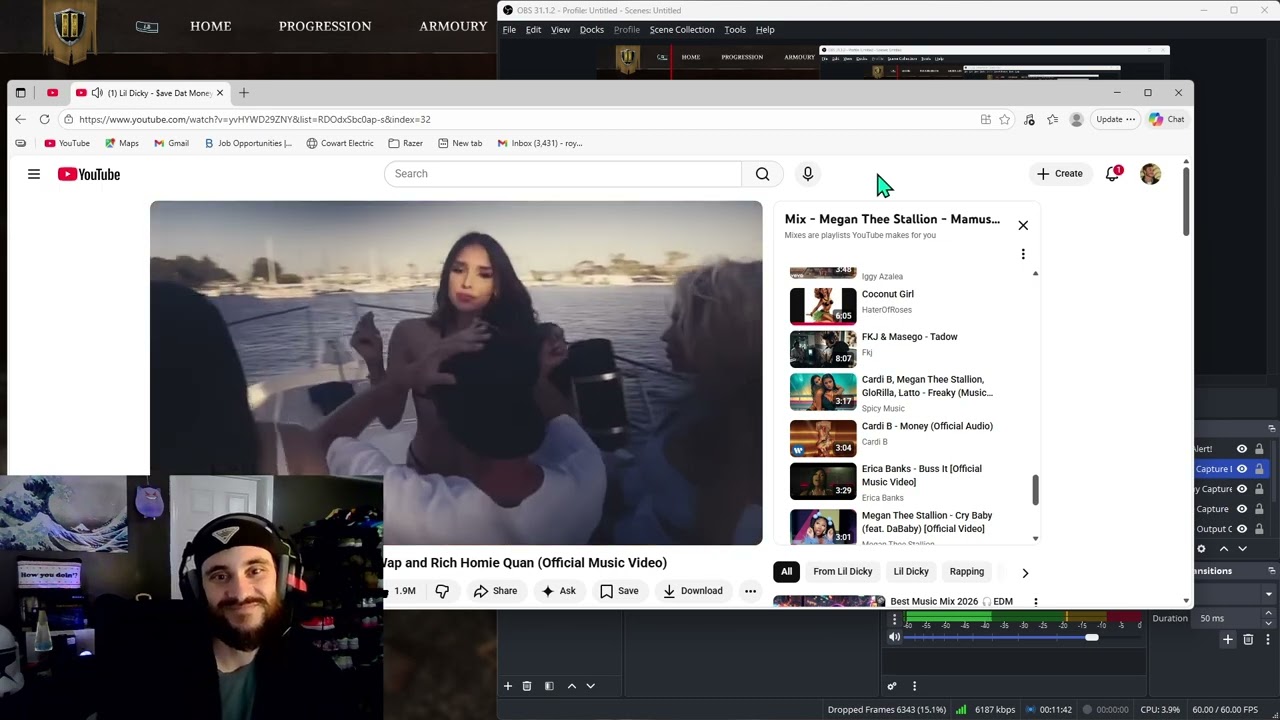Add a new OBS scene transition

(x=1228, y=639)
